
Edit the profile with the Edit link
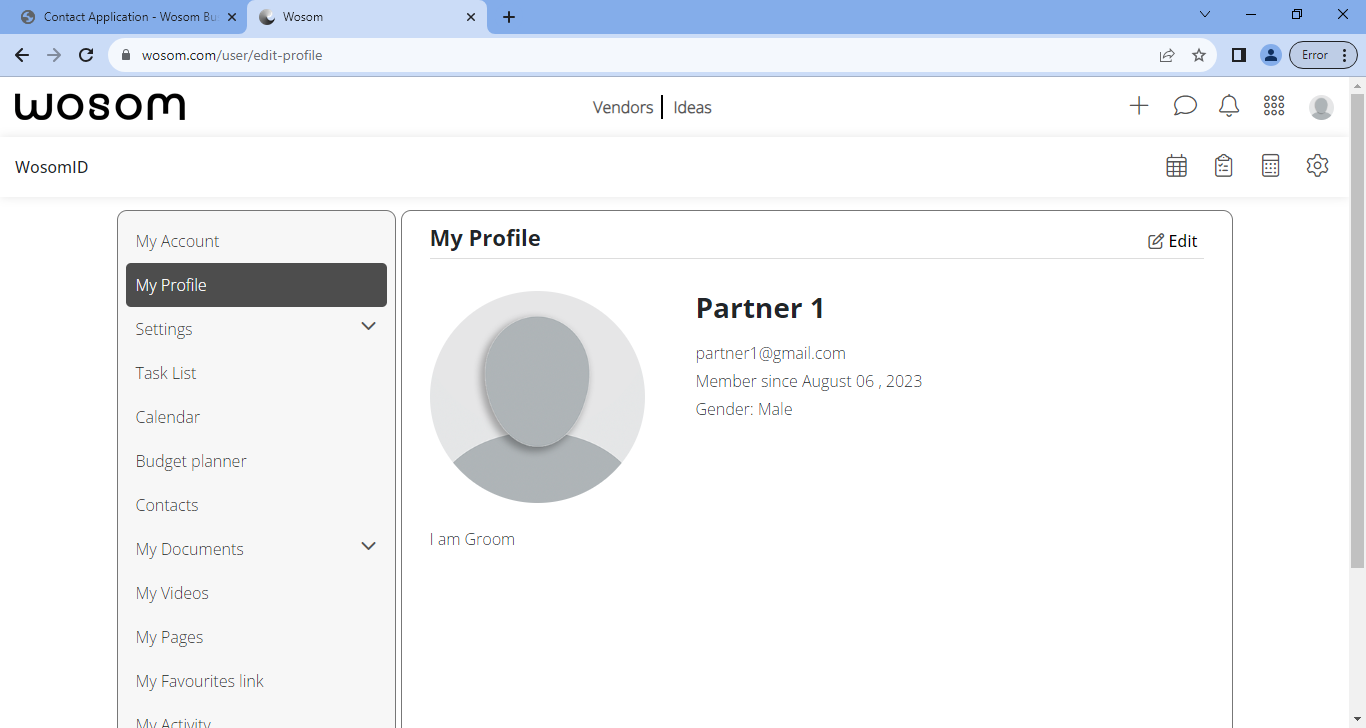point(1172,241)
